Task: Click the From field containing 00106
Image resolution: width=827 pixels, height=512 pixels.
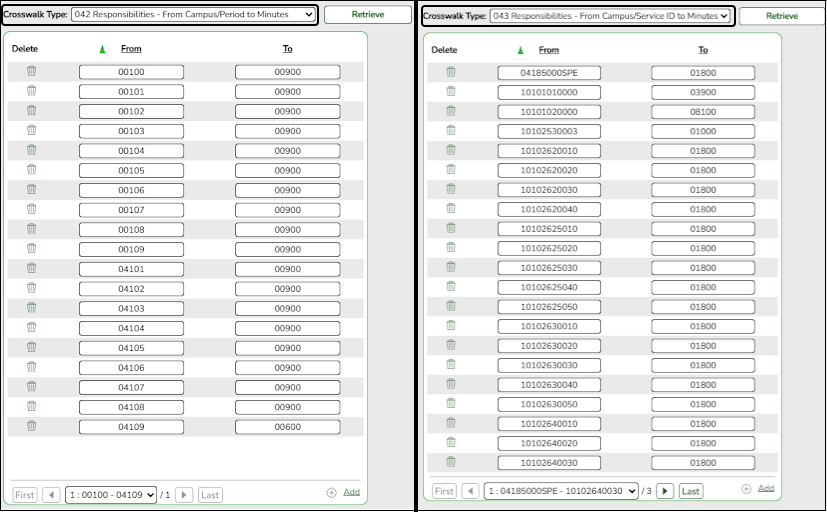Action: (131, 190)
